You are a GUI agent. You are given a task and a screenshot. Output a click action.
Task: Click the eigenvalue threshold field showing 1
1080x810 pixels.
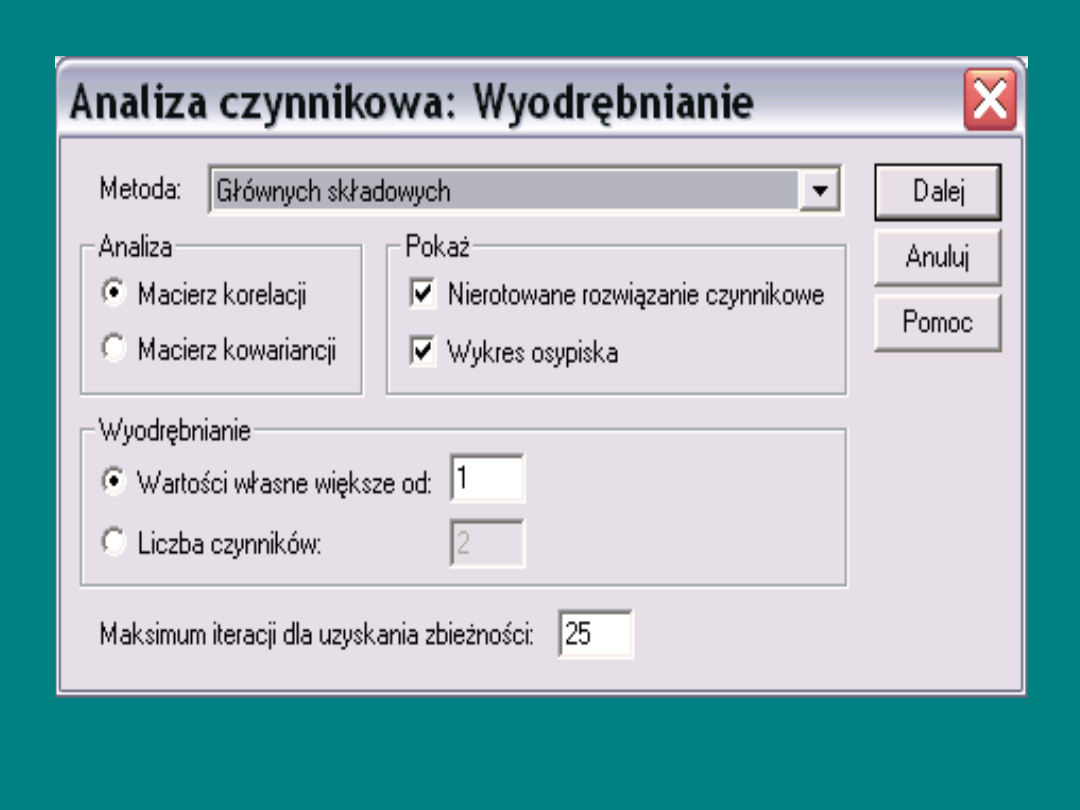point(487,480)
